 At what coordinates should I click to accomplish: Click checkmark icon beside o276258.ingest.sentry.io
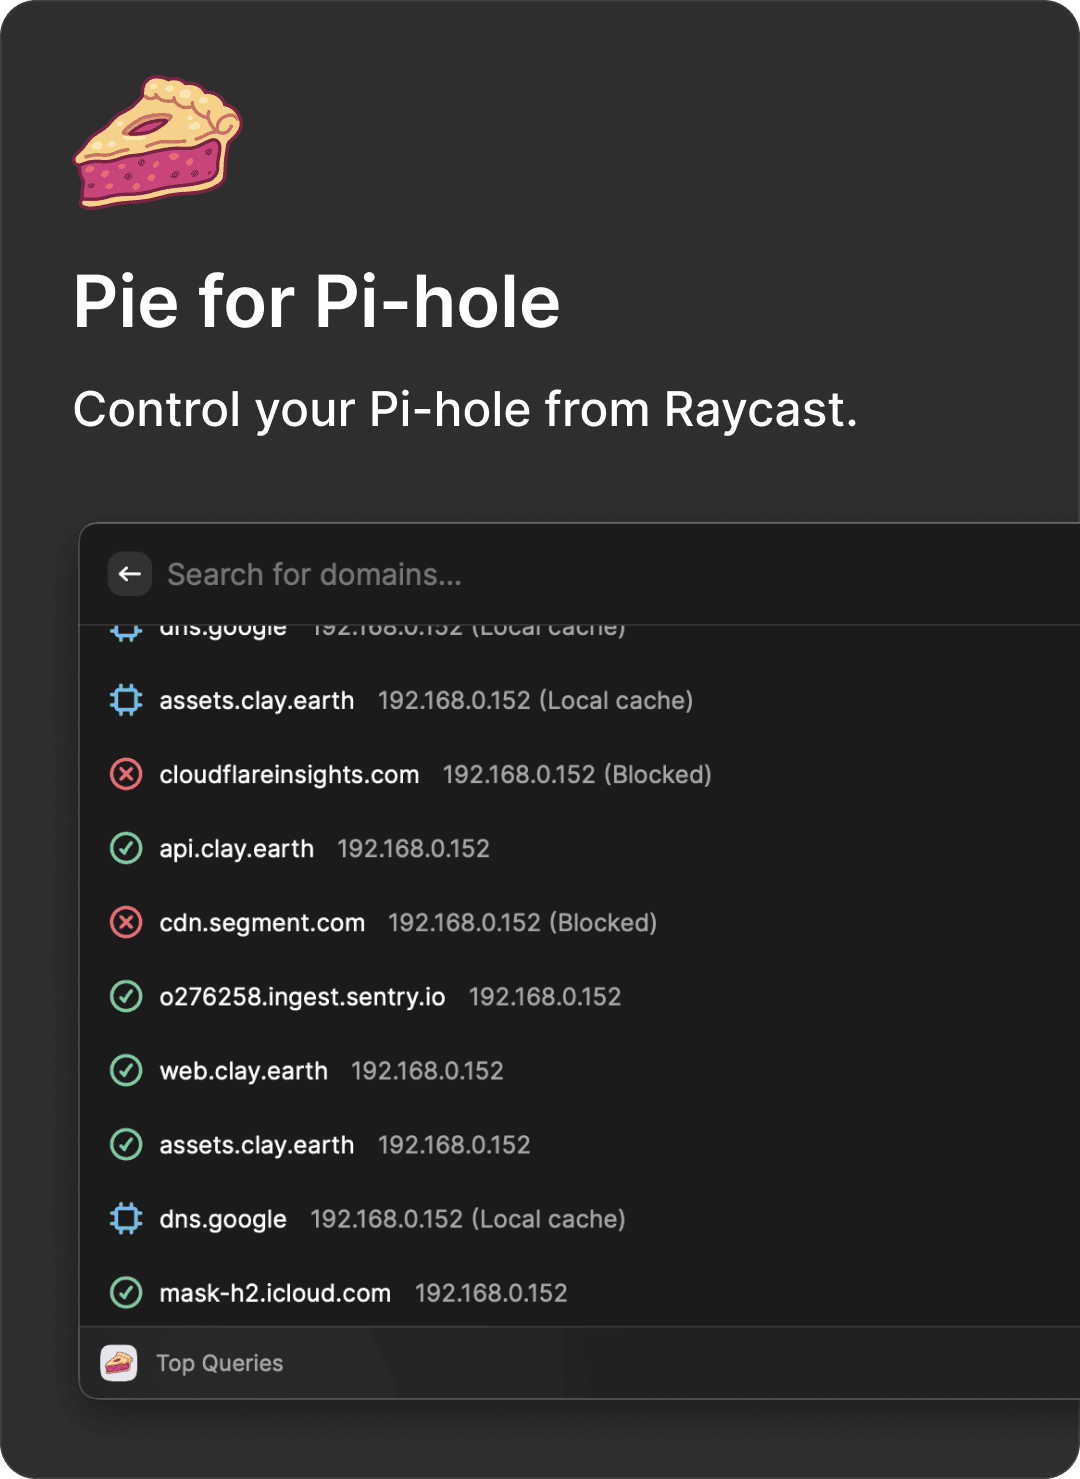click(x=126, y=996)
